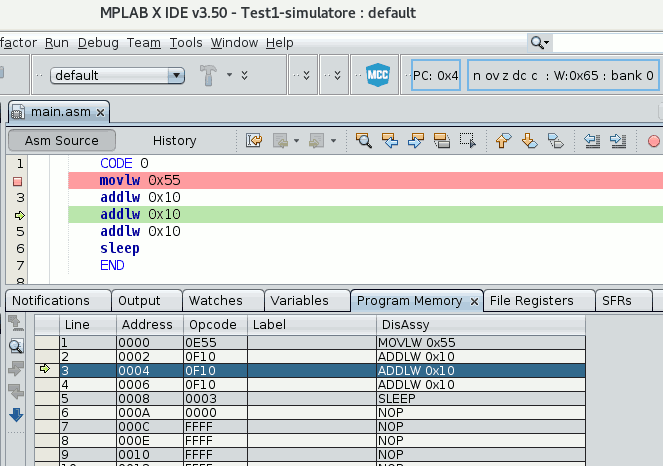The height and width of the screenshot is (466, 663).
Task: Switch to History view
Action: point(174,141)
